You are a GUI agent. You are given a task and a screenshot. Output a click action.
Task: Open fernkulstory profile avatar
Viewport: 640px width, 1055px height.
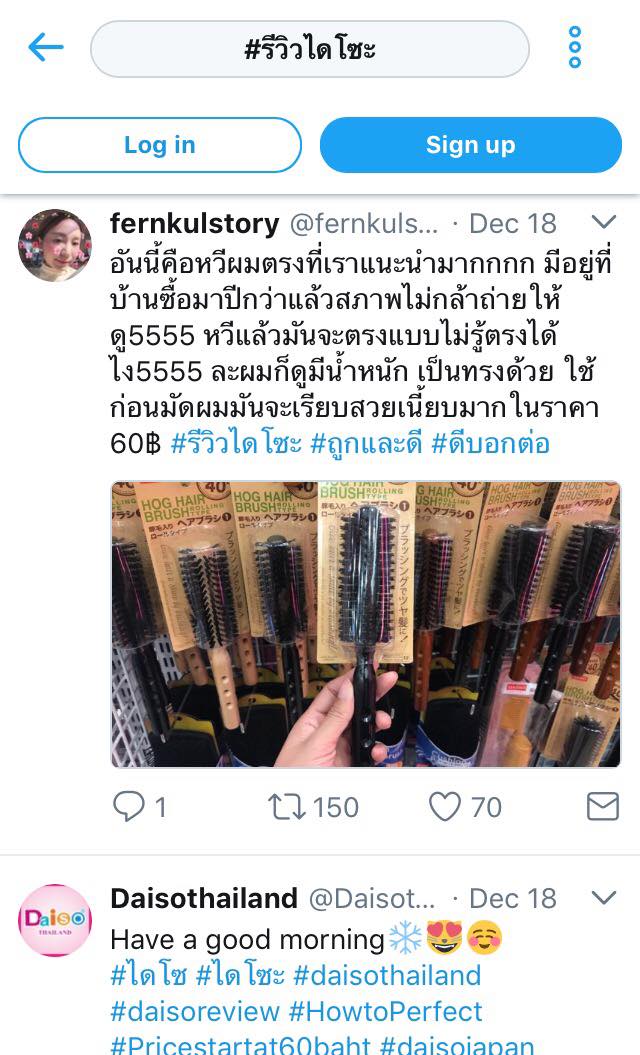click(55, 245)
